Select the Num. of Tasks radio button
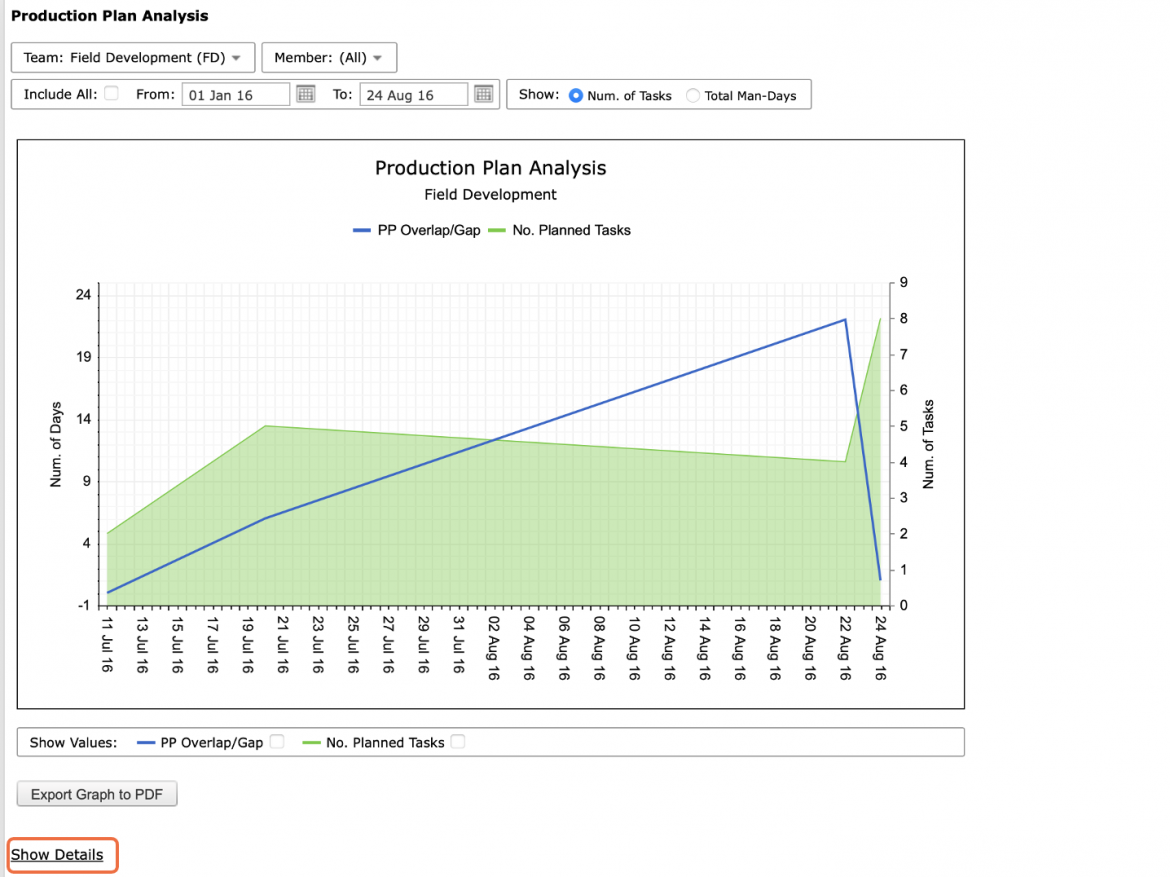The width and height of the screenshot is (1170, 877). [x=576, y=96]
